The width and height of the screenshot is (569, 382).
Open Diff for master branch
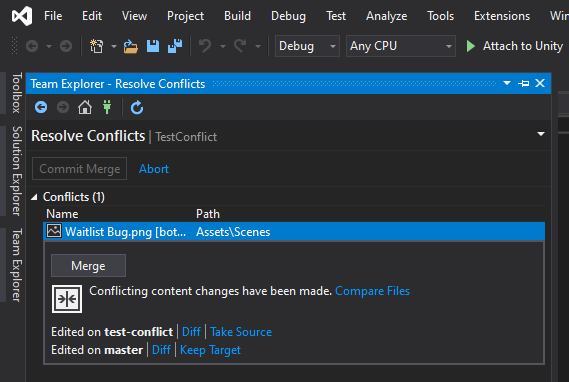pyautogui.click(x=161, y=350)
